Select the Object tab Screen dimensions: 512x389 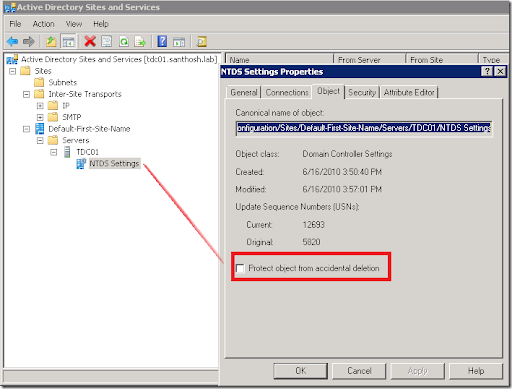[328, 91]
